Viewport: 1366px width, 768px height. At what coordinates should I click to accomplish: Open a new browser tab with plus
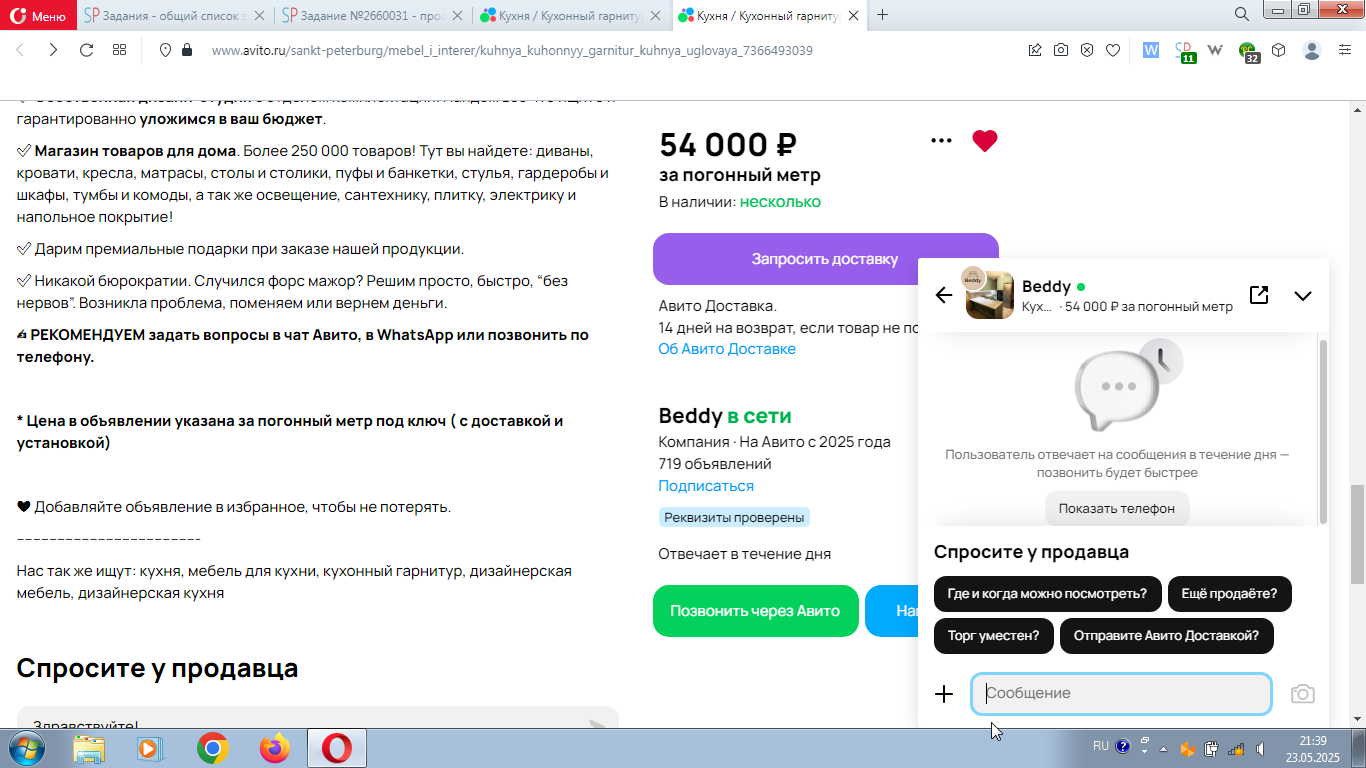tap(882, 15)
